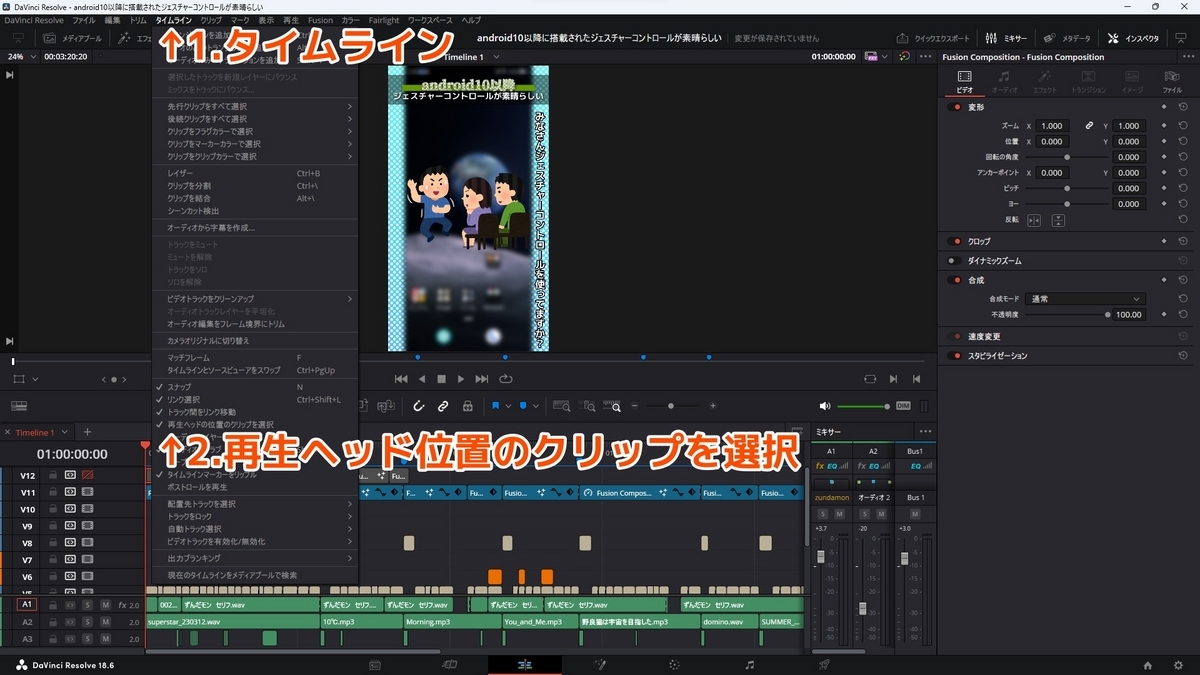Mute the A1 audio track with the M button

(106, 604)
